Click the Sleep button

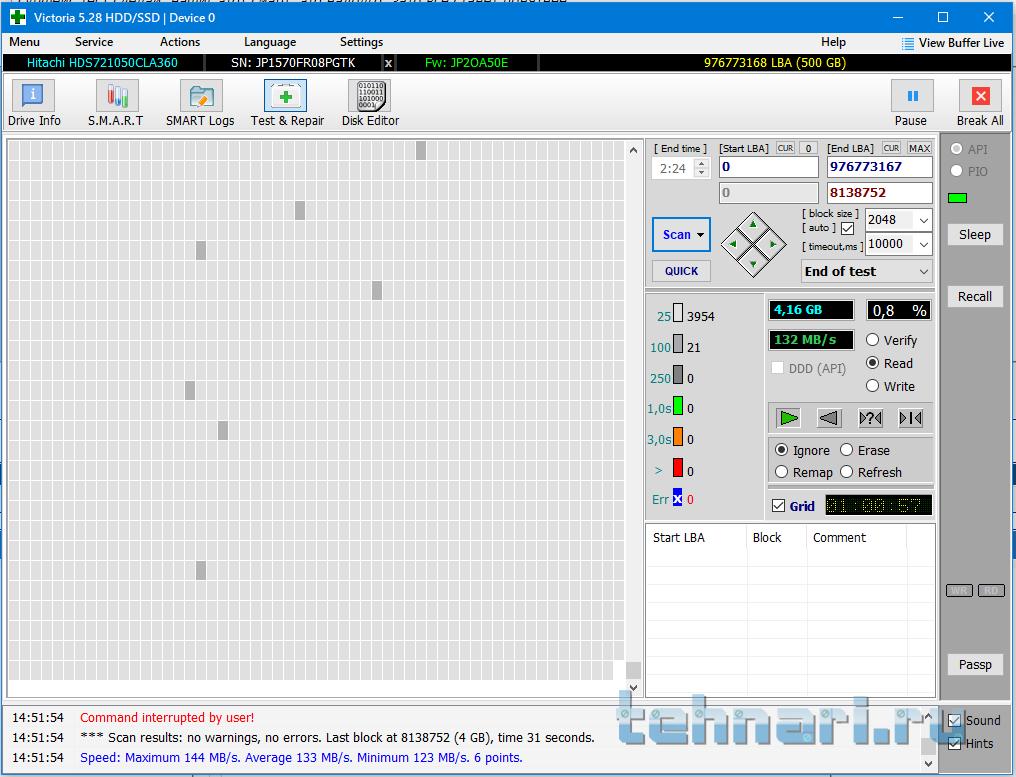tap(975, 235)
